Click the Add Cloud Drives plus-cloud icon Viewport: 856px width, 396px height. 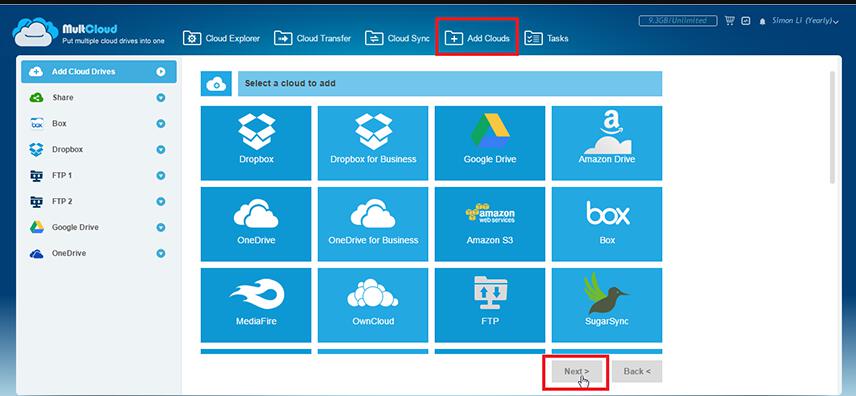(36, 72)
